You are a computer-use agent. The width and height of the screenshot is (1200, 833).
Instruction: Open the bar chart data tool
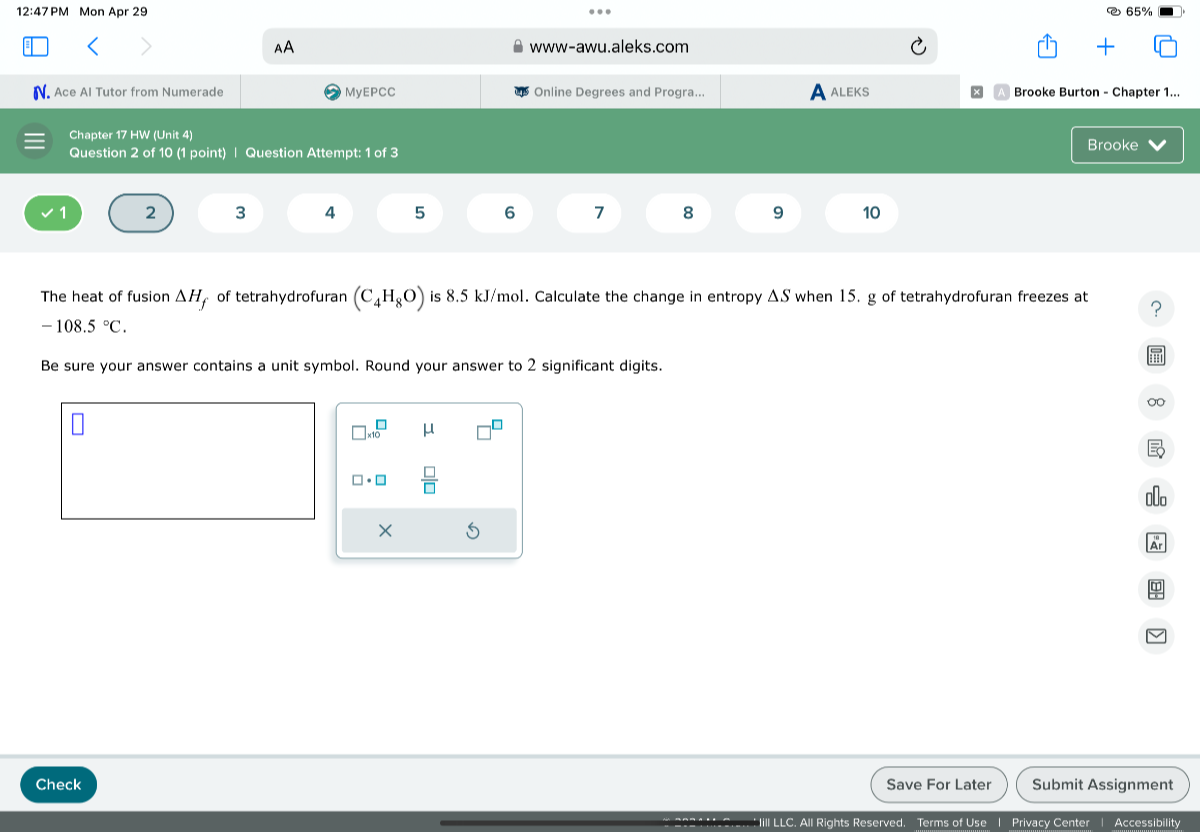pyautogui.click(x=1156, y=496)
